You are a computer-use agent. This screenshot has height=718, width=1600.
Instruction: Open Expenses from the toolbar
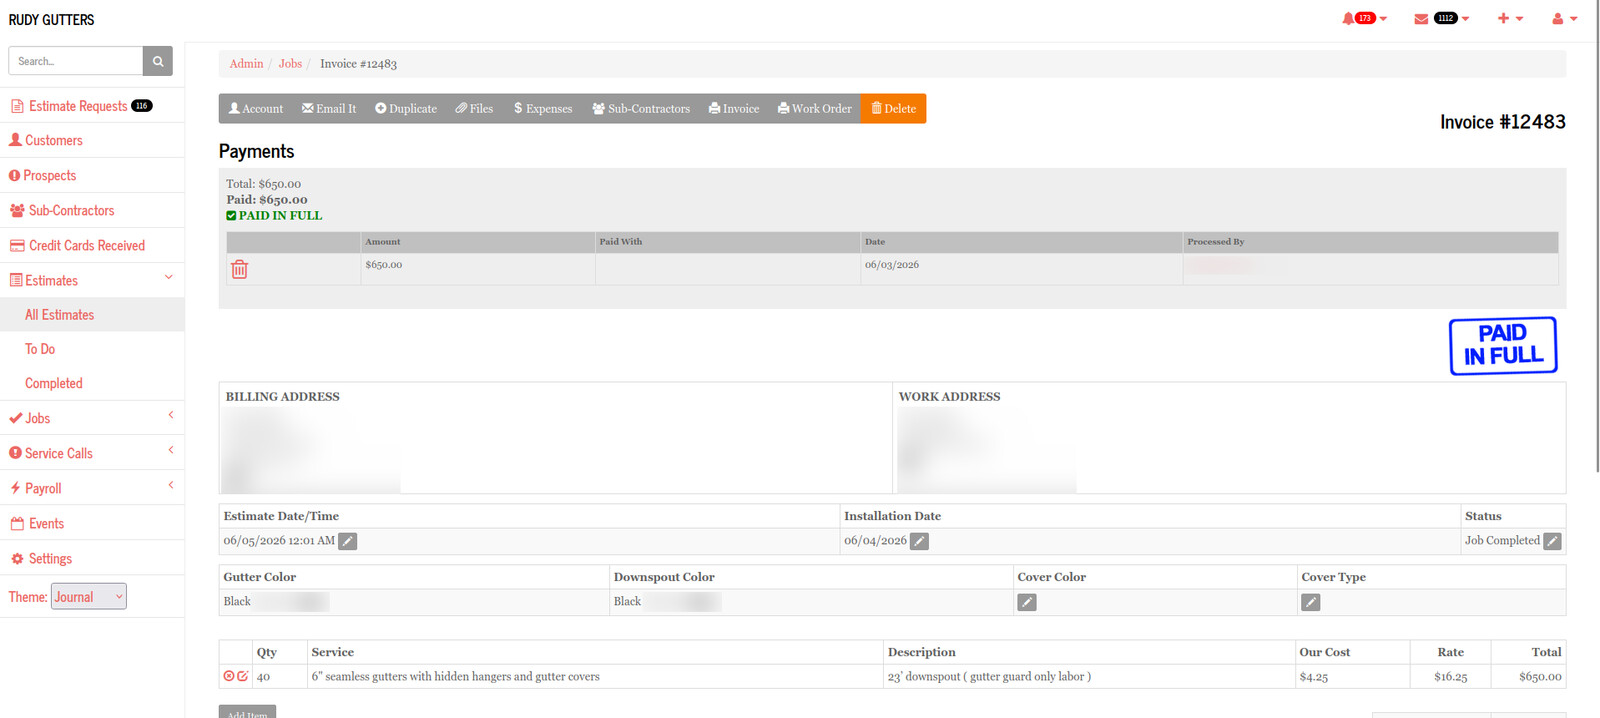(x=543, y=109)
